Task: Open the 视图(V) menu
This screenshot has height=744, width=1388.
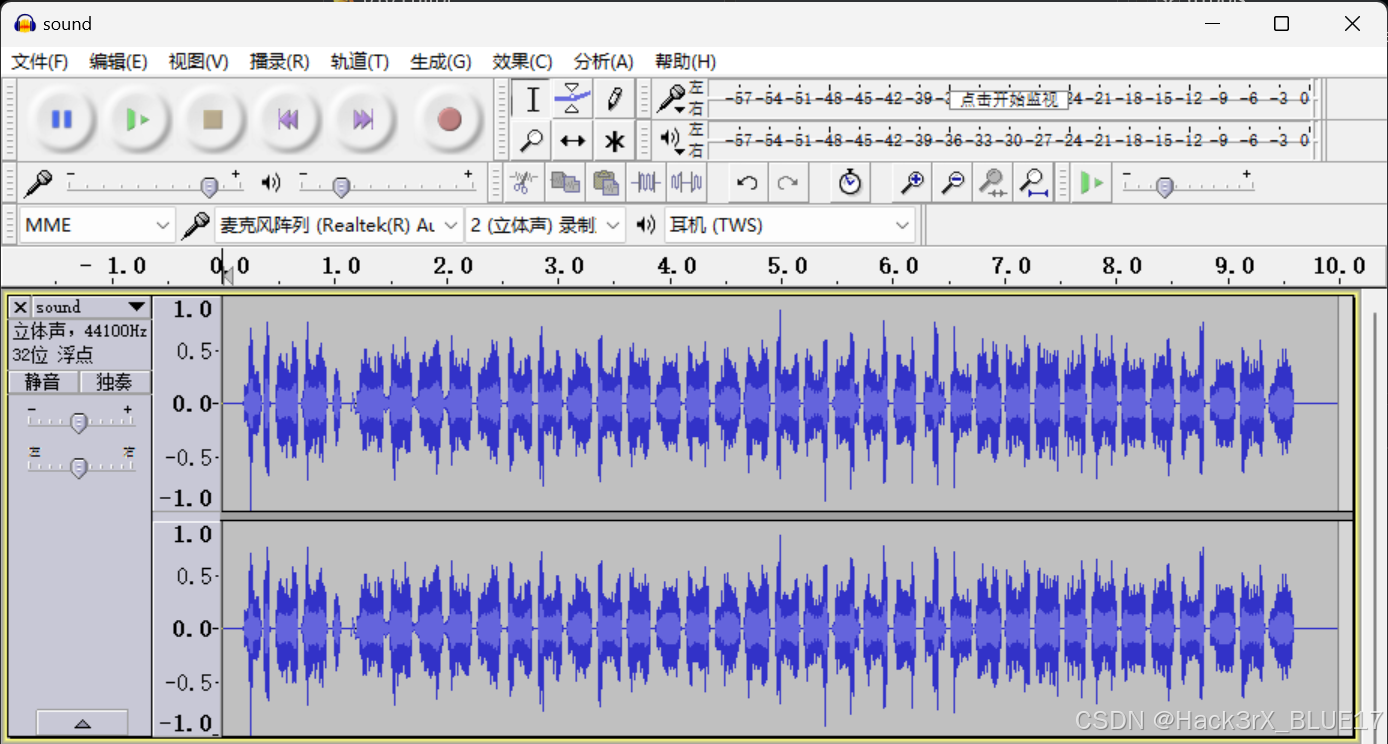Action: (198, 62)
